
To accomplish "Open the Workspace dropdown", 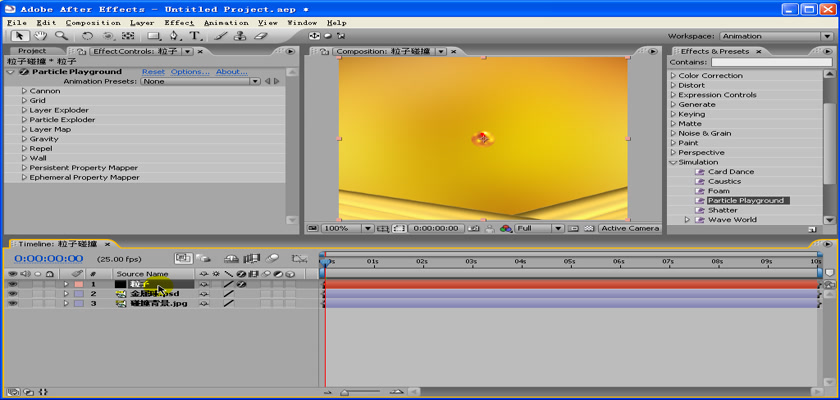I will (x=776, y=36).
